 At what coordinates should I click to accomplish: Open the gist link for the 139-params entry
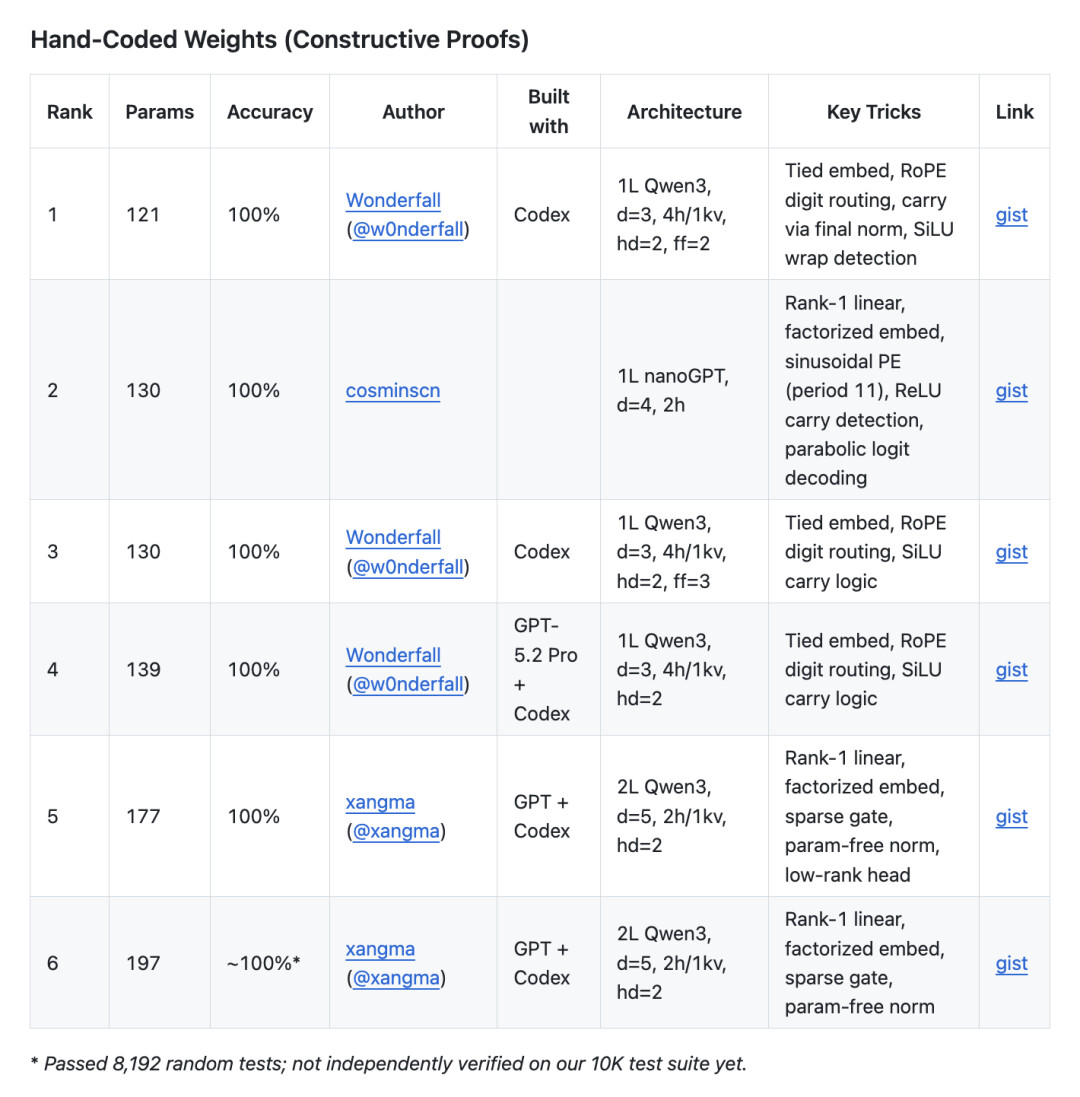tap(1011, 670)
